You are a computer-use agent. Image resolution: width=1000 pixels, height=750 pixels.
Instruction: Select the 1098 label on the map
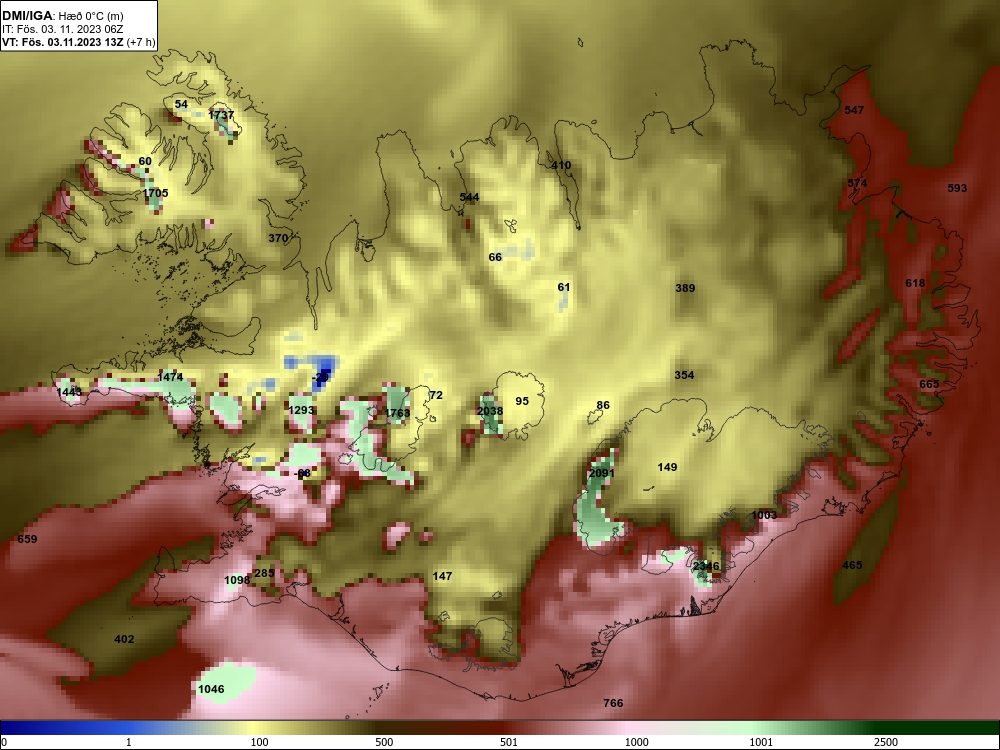click(237, 580)
